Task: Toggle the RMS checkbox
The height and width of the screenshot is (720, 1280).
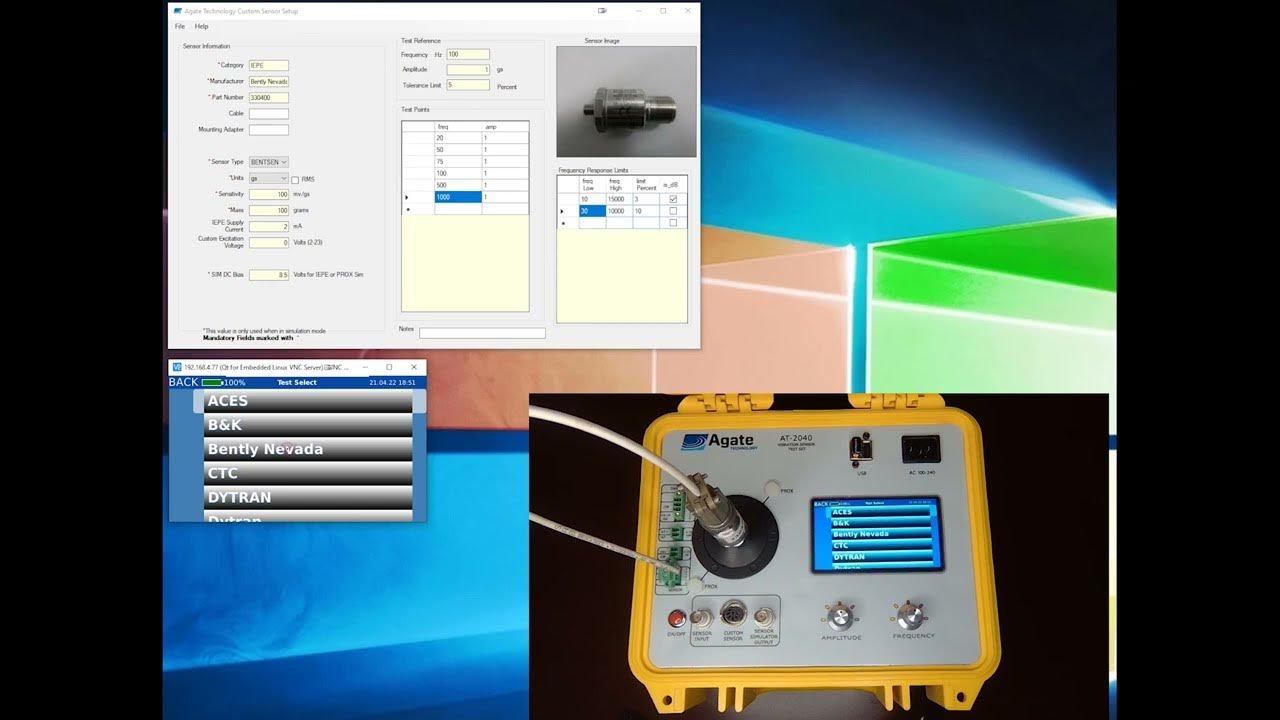Action: (x=295, y=180)
